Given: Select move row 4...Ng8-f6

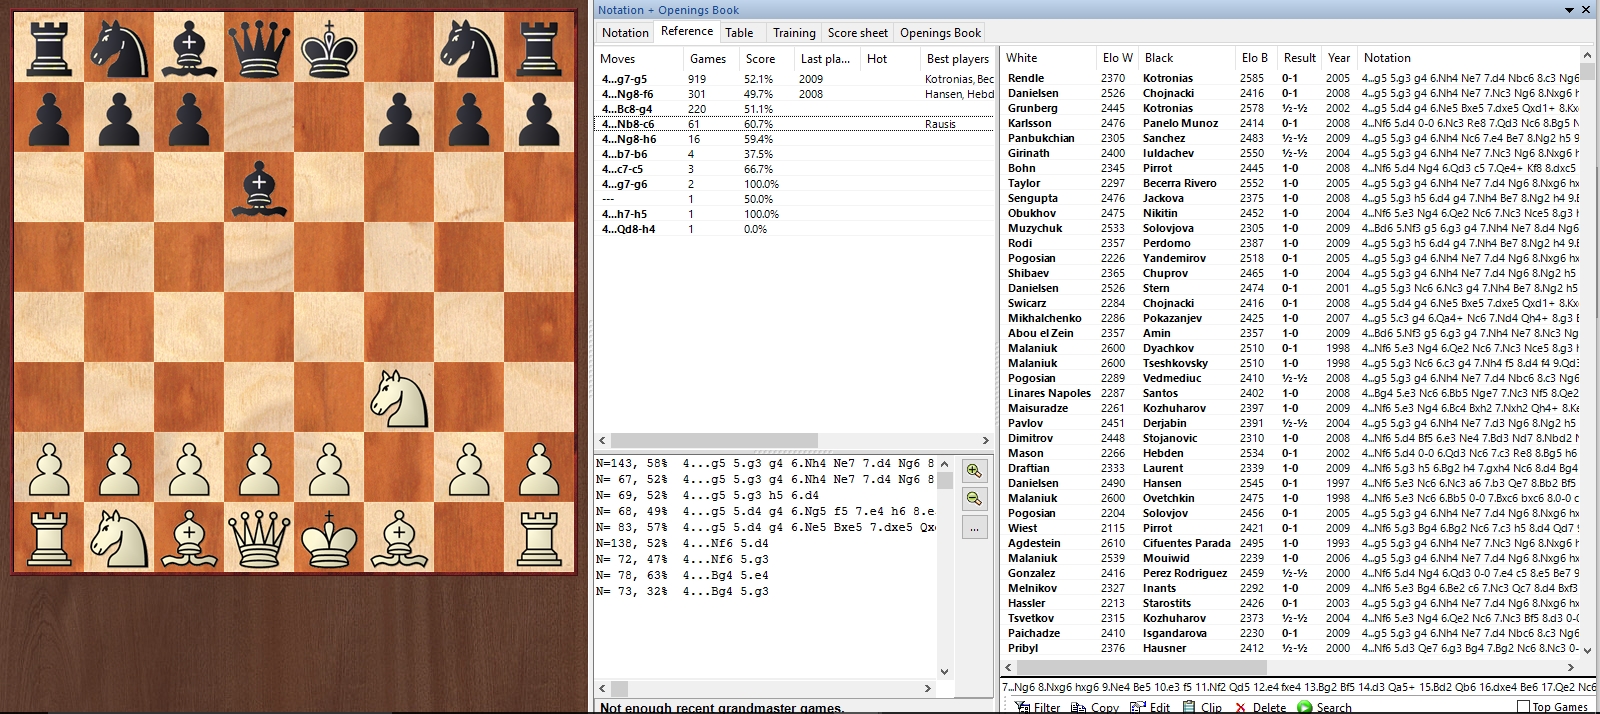Looking at the screenshot, I should 795,94.
